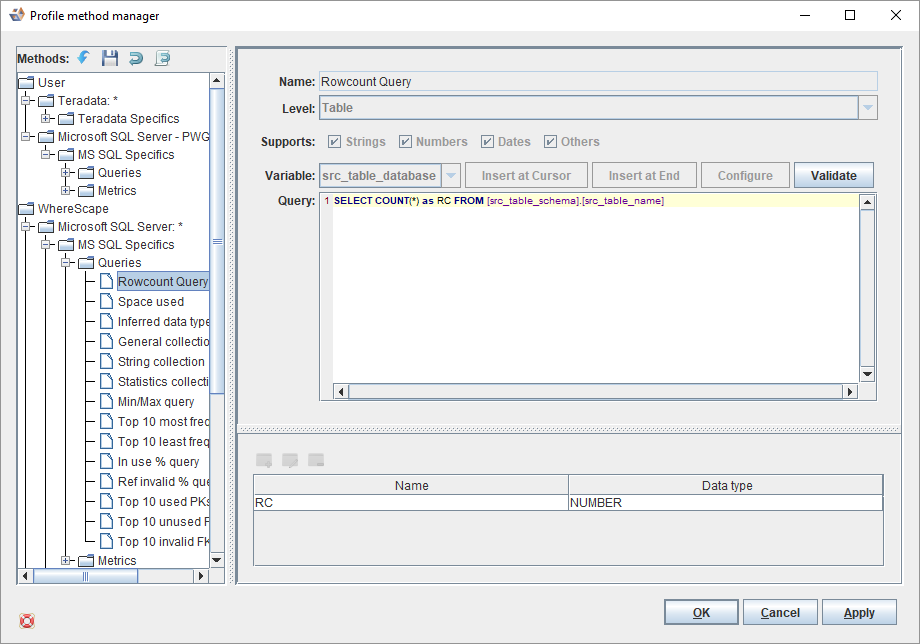Collapse the WhereScape Queries folder

click(66, 262)
